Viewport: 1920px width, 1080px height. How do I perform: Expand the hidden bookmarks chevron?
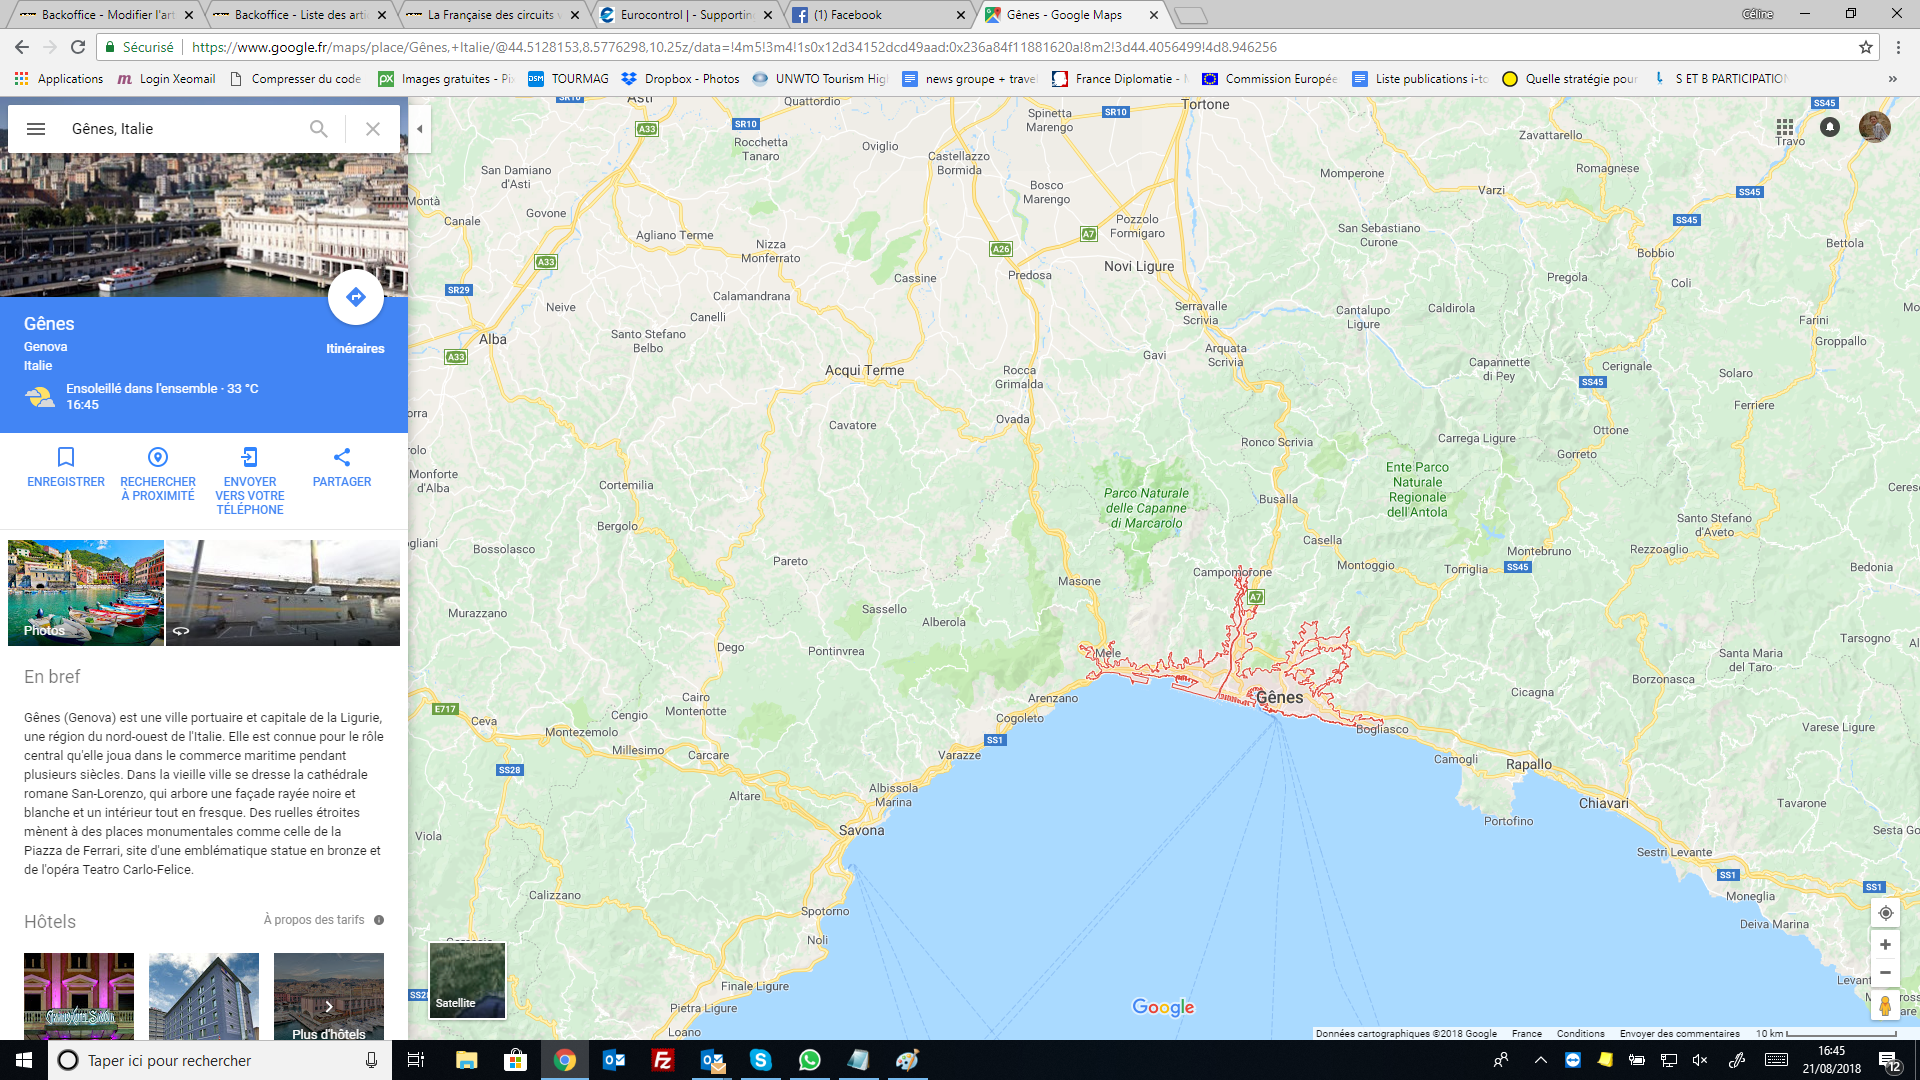point(1892,79)
